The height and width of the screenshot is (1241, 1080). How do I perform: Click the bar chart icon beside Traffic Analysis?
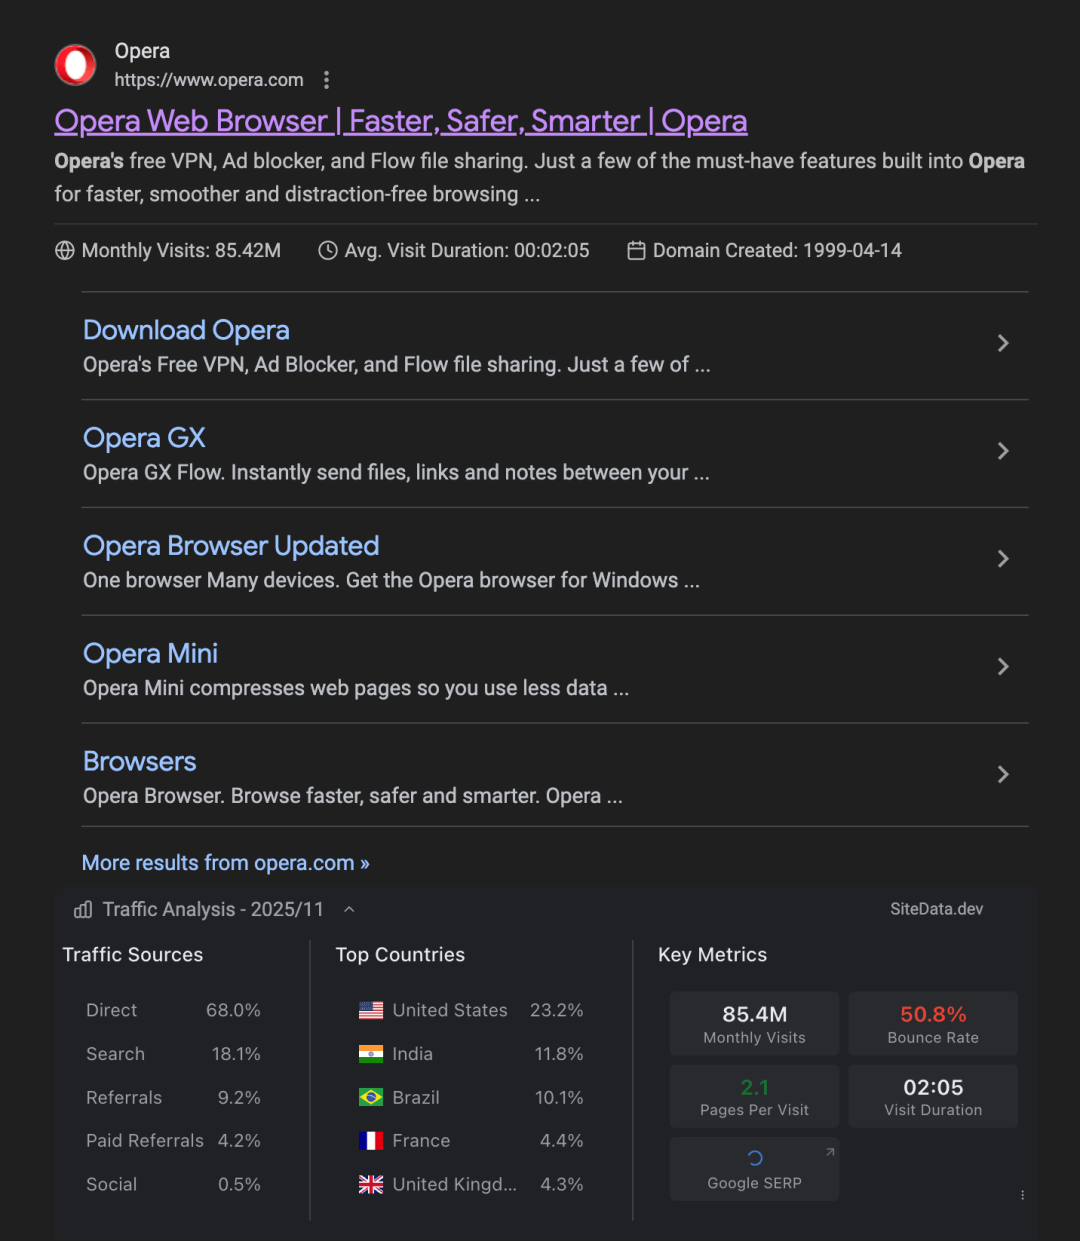pyautogui.click(x=83, y=910)
